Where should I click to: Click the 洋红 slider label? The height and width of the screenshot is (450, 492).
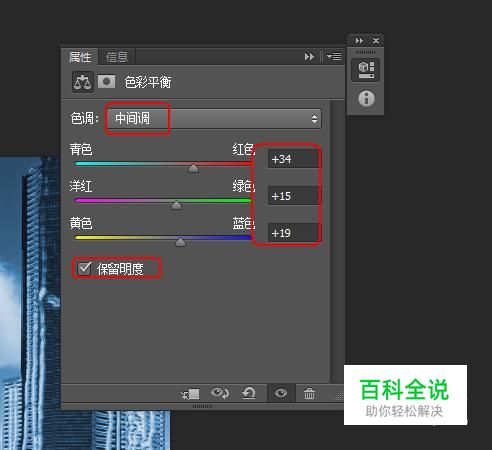point(81,186)
